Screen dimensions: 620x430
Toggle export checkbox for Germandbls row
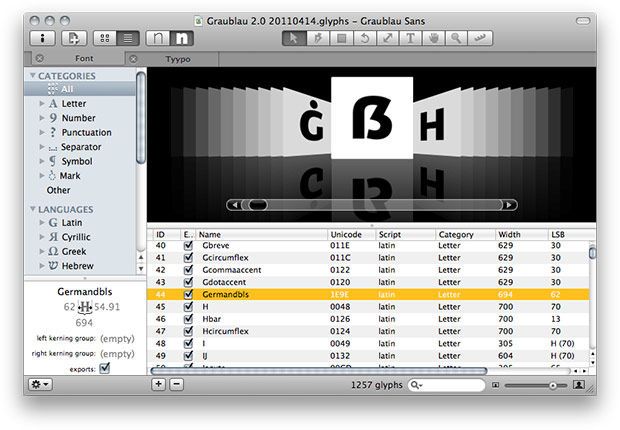tap(189, 294)
